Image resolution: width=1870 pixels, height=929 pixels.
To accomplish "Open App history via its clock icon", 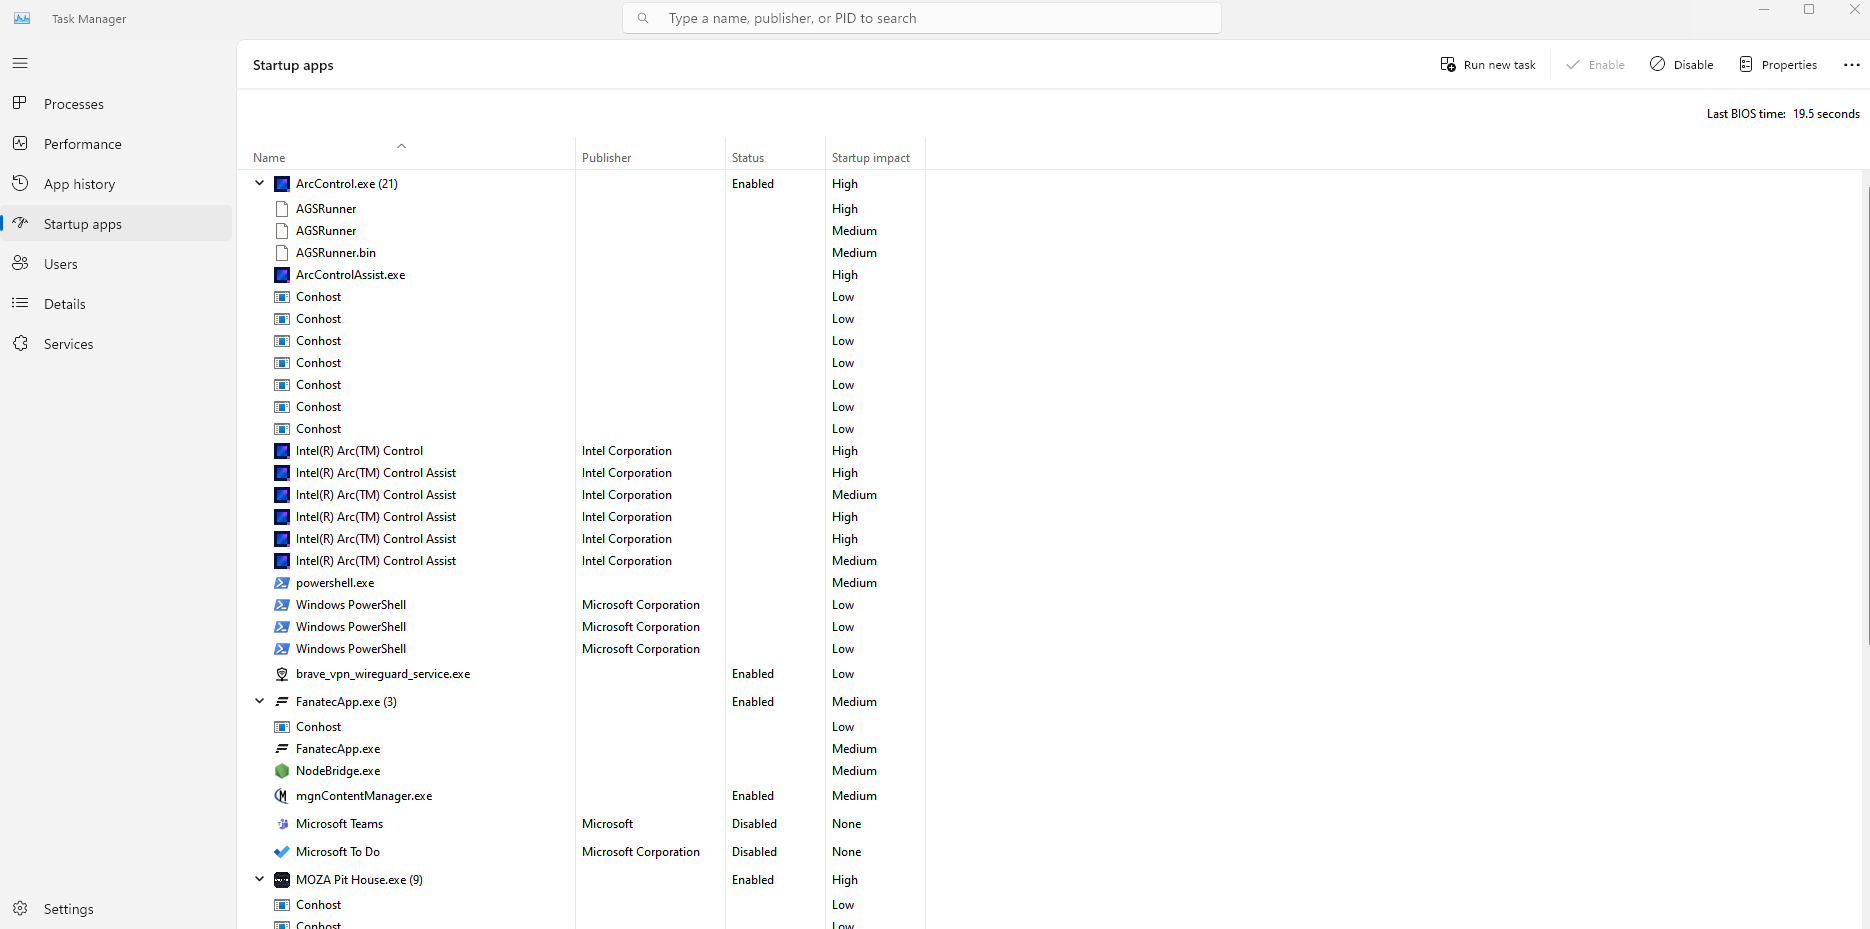I will pyautogui.click(x=20, y=183).
